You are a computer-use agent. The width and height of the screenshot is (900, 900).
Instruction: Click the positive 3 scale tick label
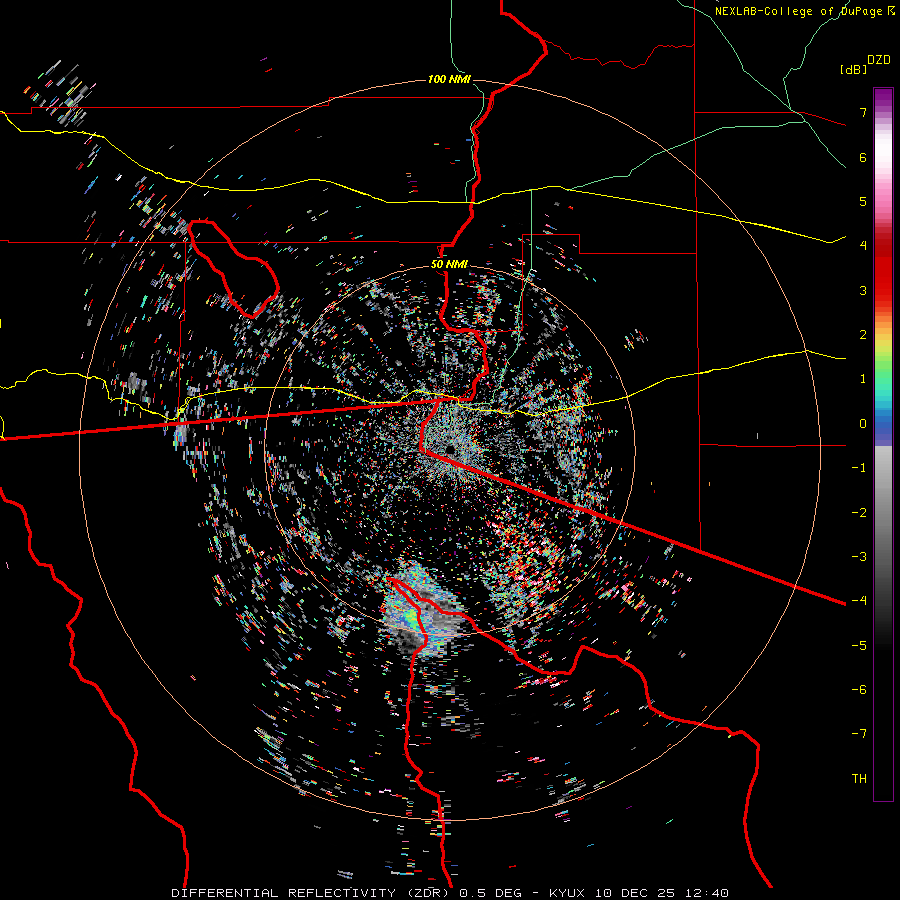(x=863, y=290)
